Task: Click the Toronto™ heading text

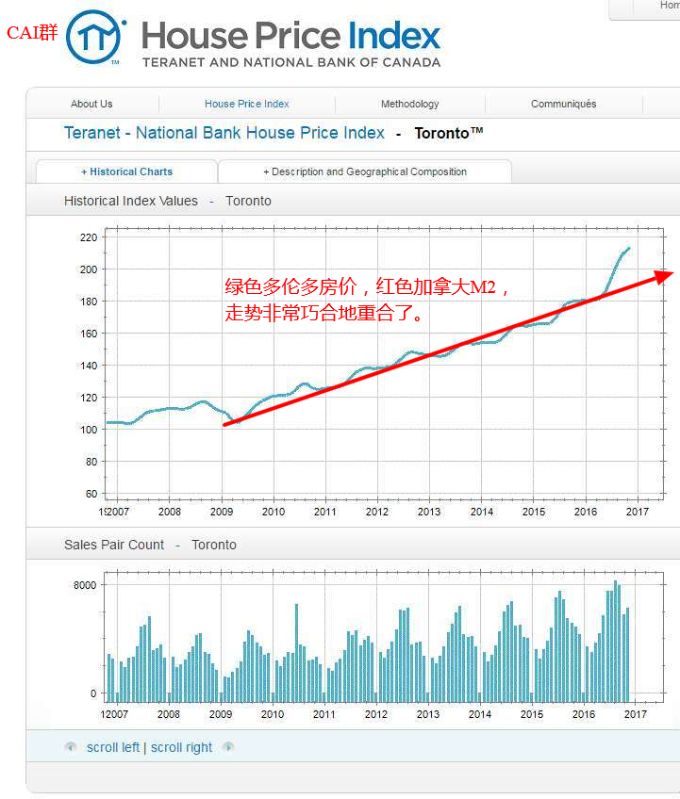Action: click(449, 133)
